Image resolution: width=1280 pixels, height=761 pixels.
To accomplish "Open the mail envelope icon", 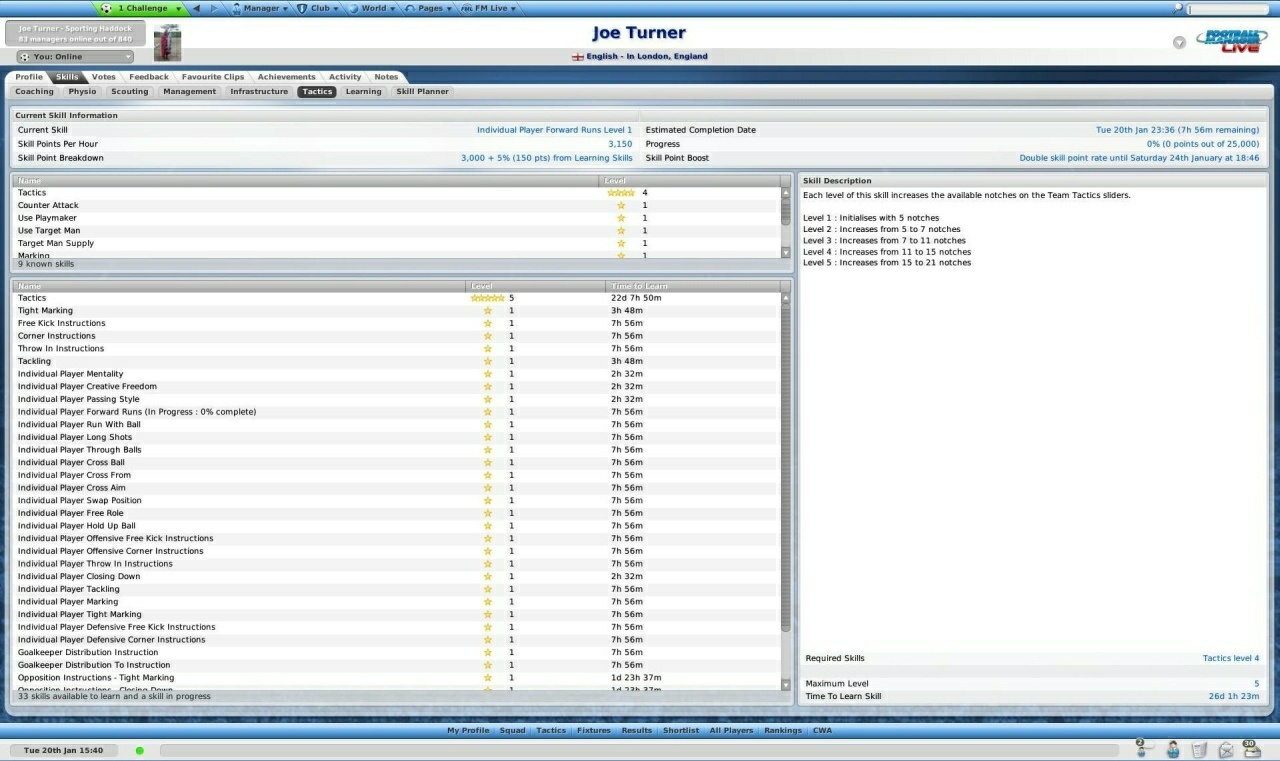I will pyautogui.click(x=1226, y=750).
